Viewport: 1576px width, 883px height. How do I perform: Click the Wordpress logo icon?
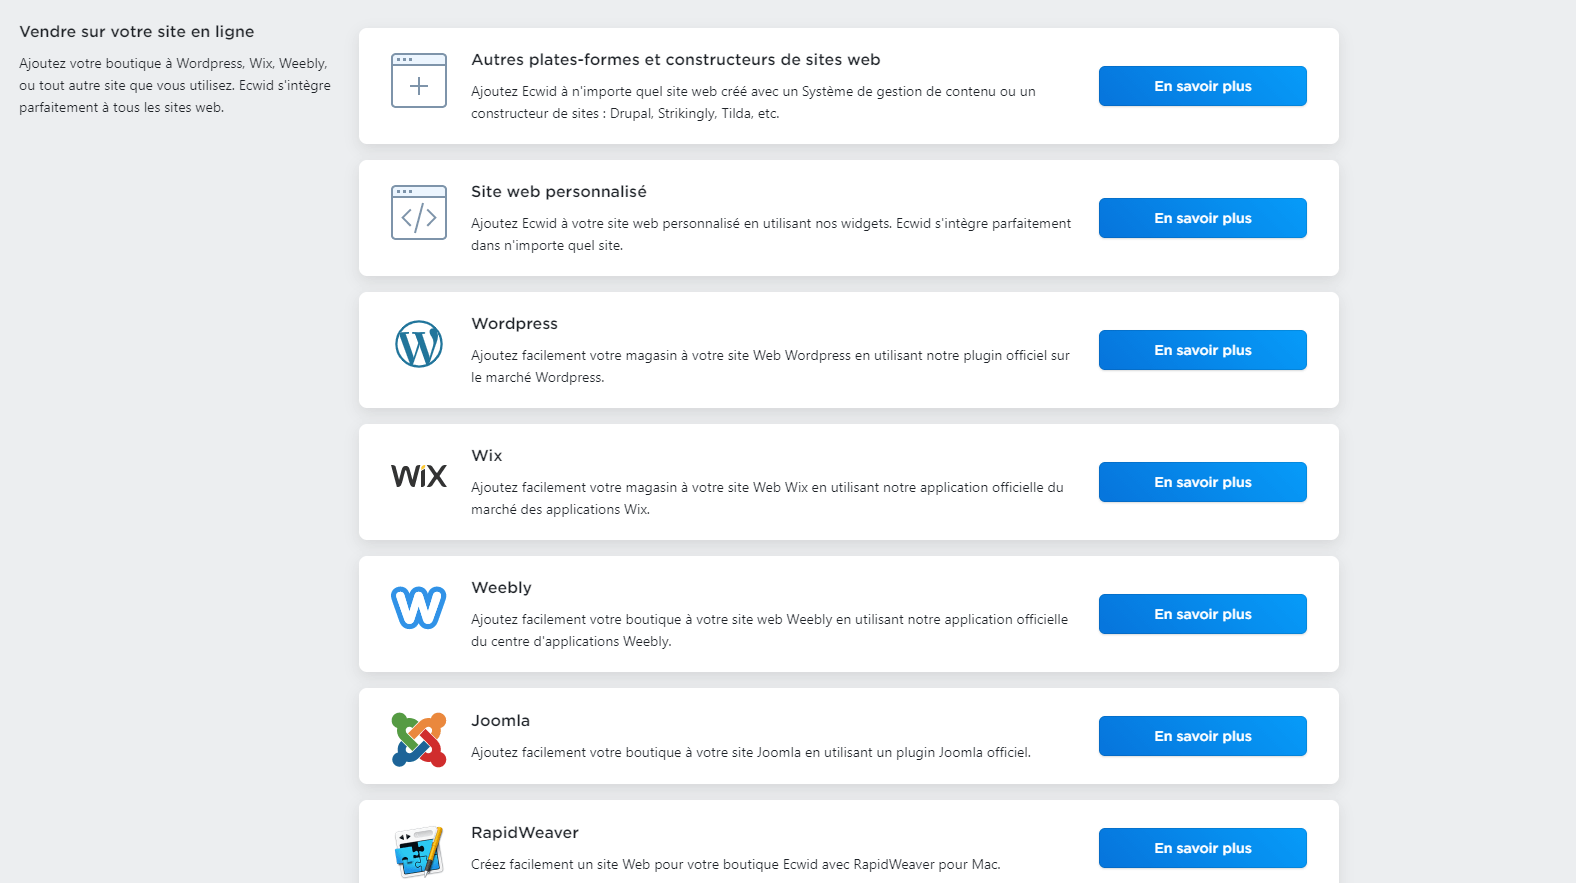coord(418,345)
